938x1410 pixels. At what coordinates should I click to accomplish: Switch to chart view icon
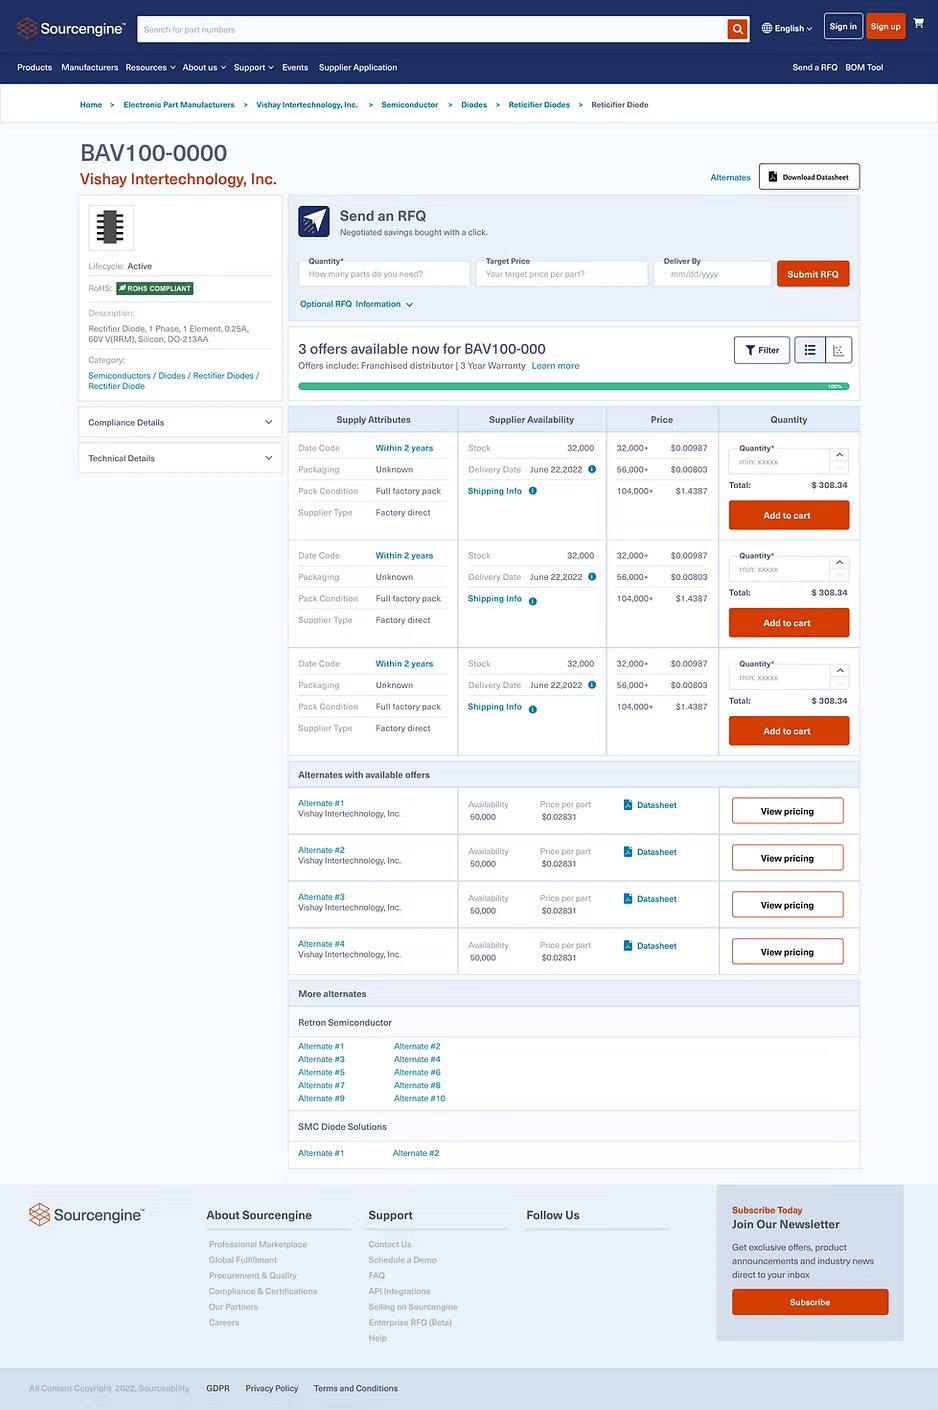point(838,350)
